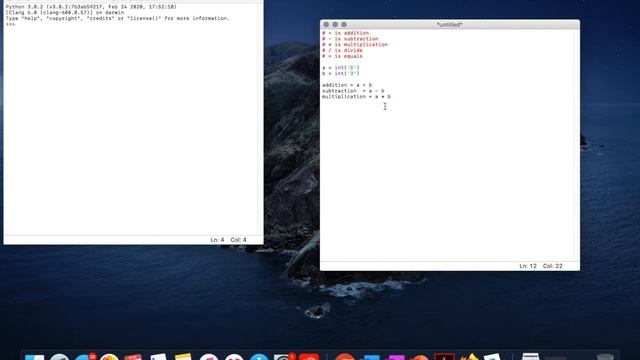
Task: Click the 'addition = a + b' line
Action: pyautogui.click(x=347, y=85)
